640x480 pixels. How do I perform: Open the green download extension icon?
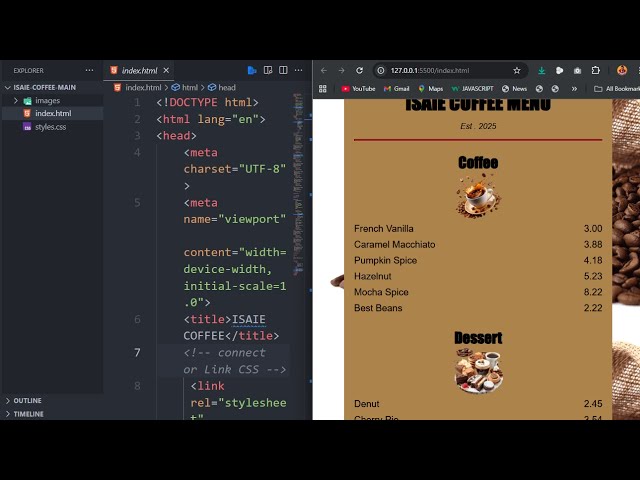pos(541,70)
